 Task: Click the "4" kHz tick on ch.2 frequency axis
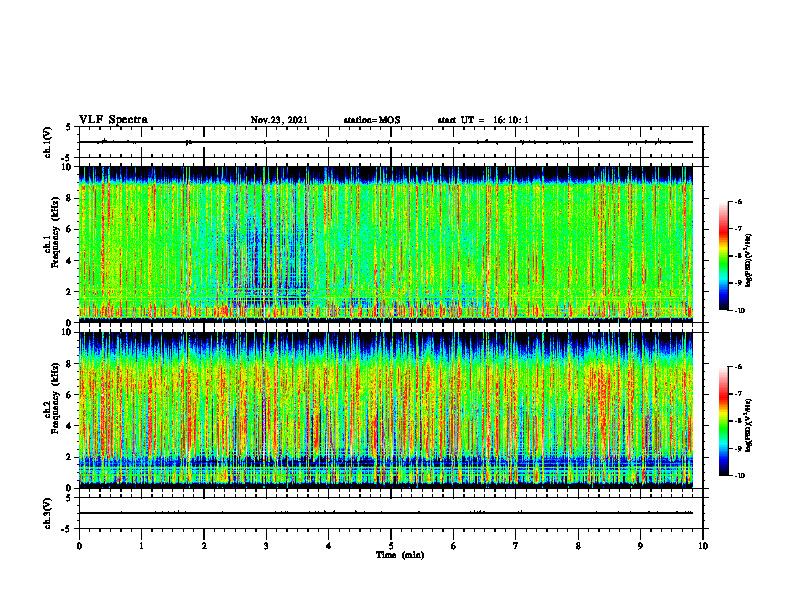click(x=70, y=426)
